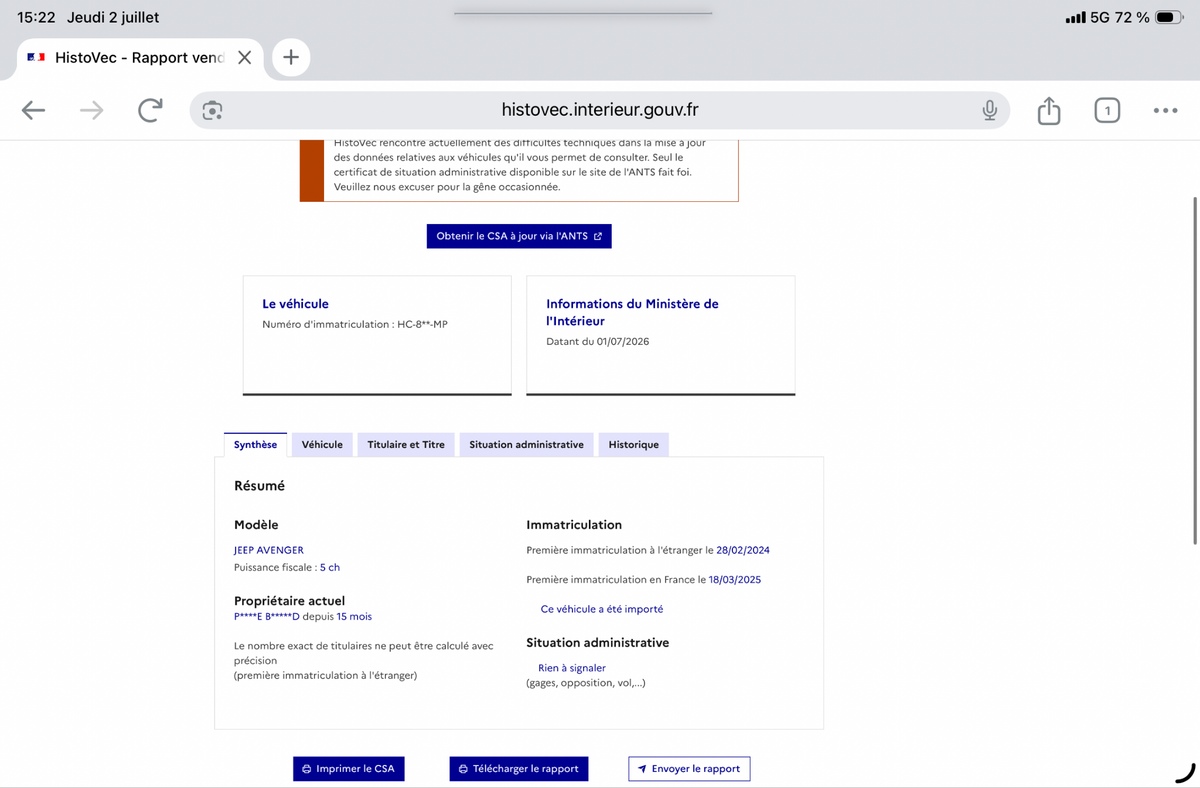Click Envoyer le rapport button

tap(689, 769)
